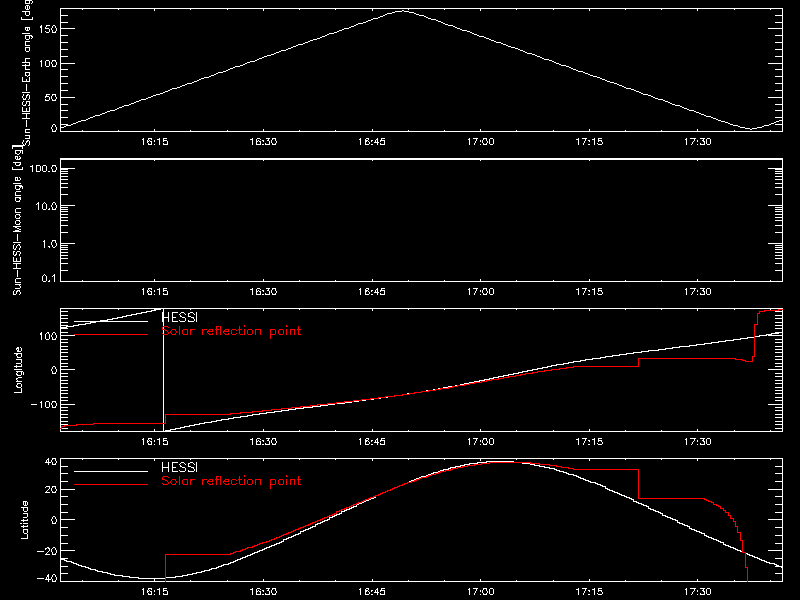Viewport: 800px width, 600px height.
Task: Click 0.1 tick on Moon angle axis
Action: click(x=49, y=278)
